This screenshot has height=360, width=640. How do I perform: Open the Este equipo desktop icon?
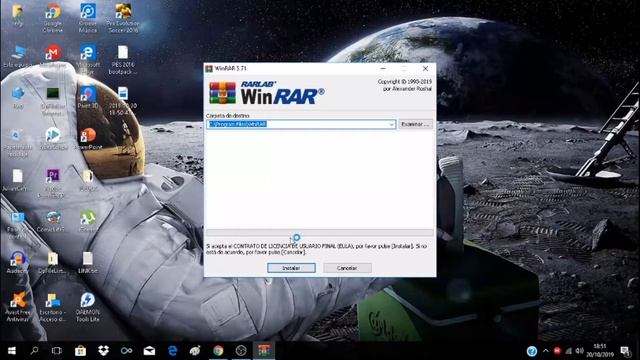click(18, 56)
